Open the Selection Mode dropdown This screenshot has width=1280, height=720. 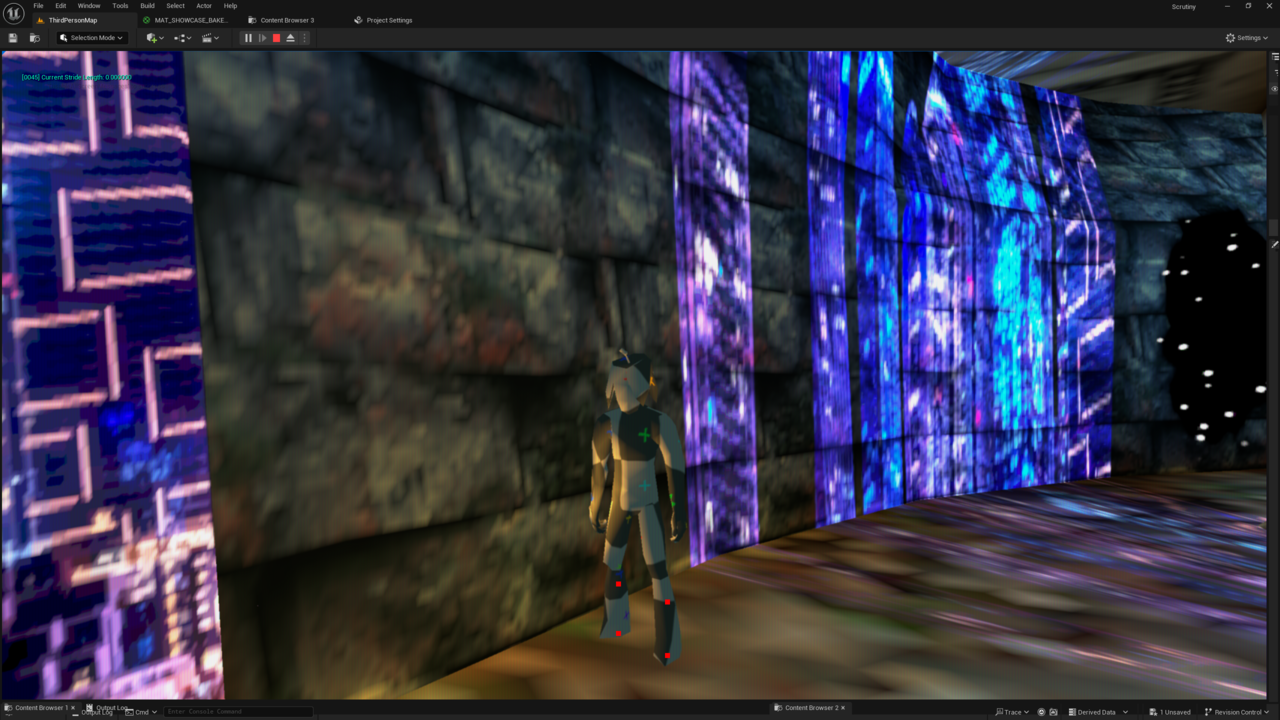tap(91, 38)
